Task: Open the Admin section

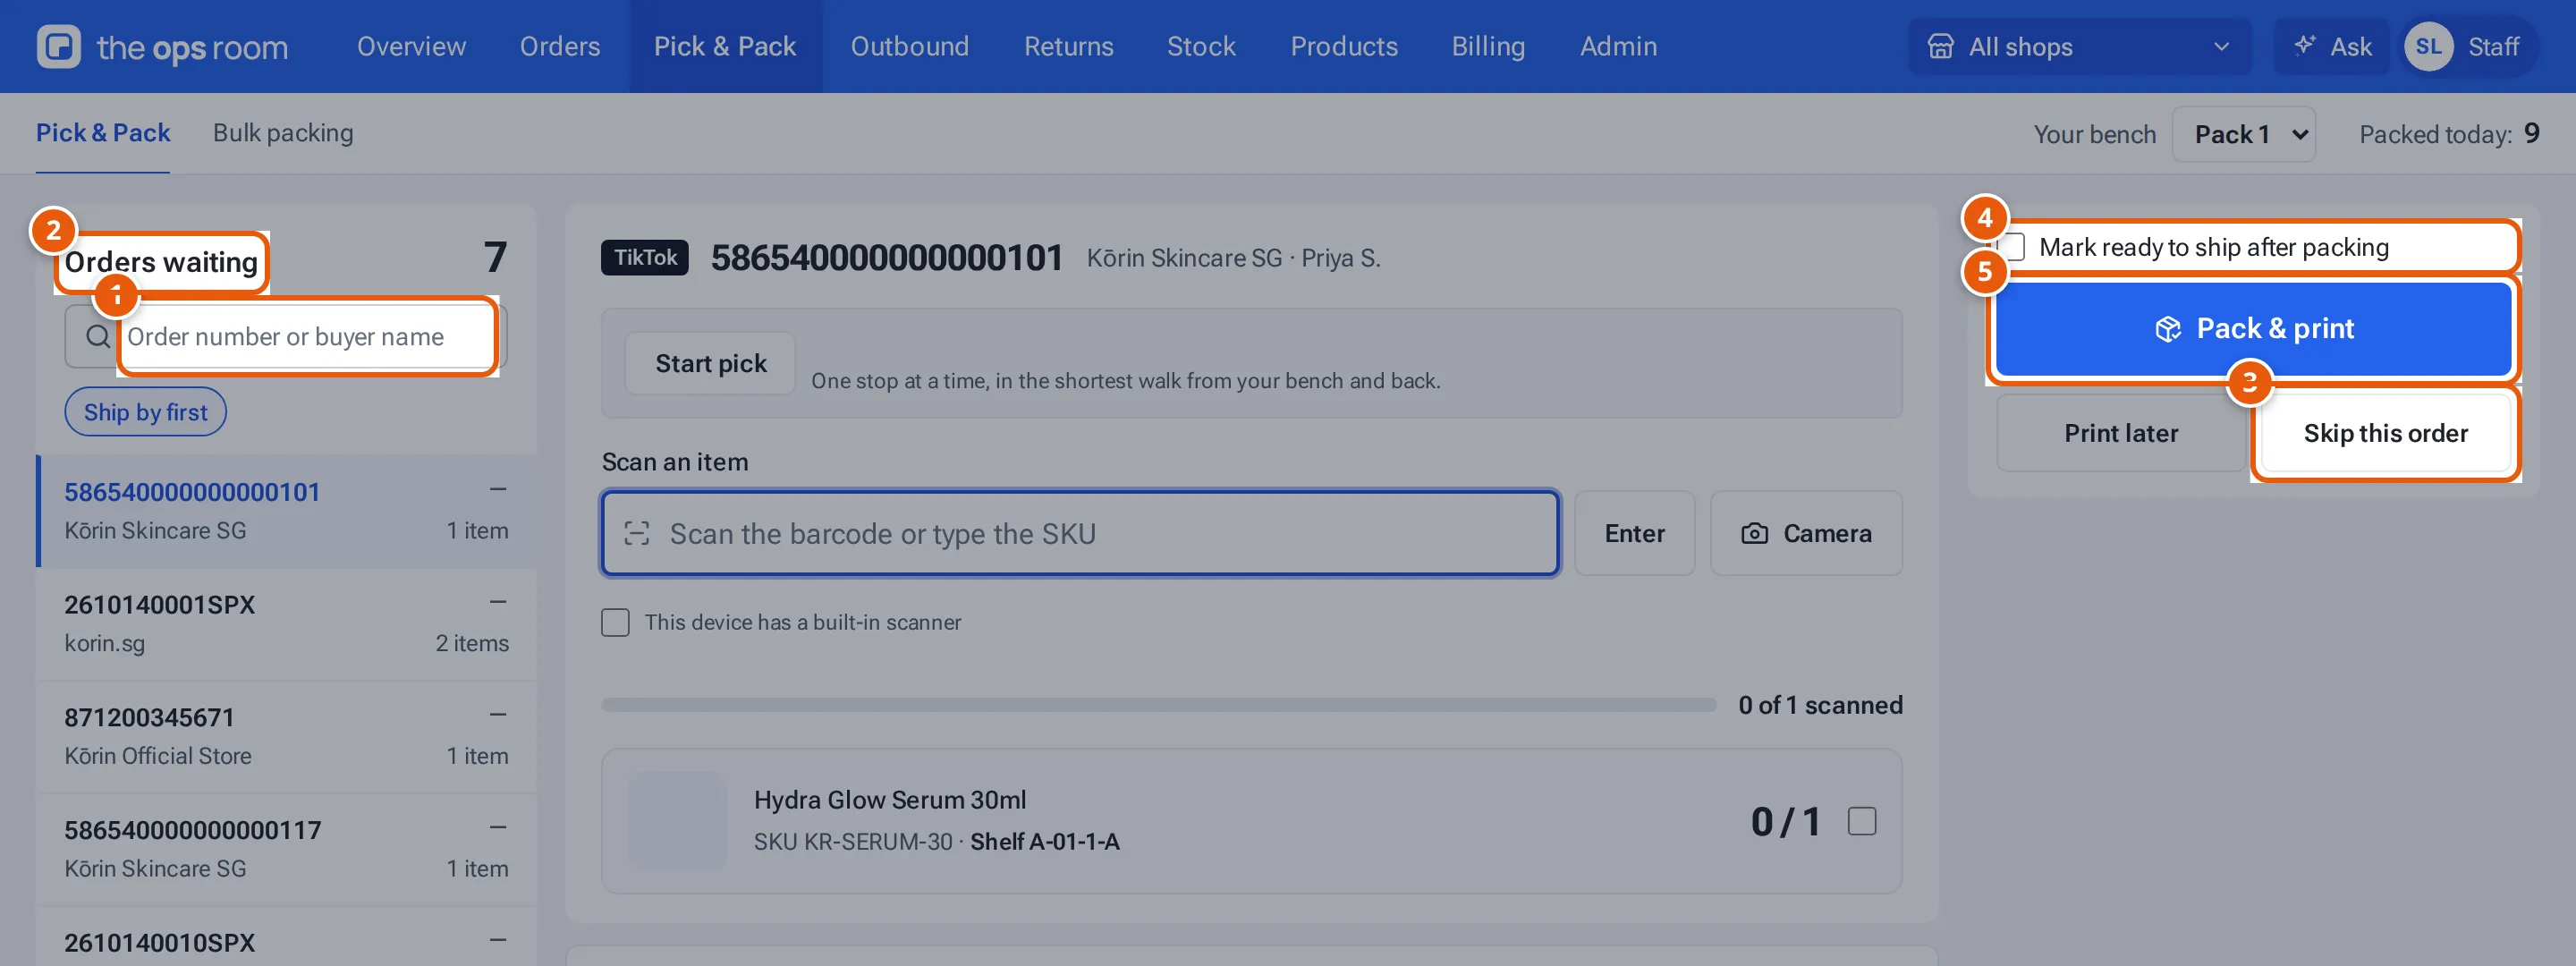Action: 1618,46
